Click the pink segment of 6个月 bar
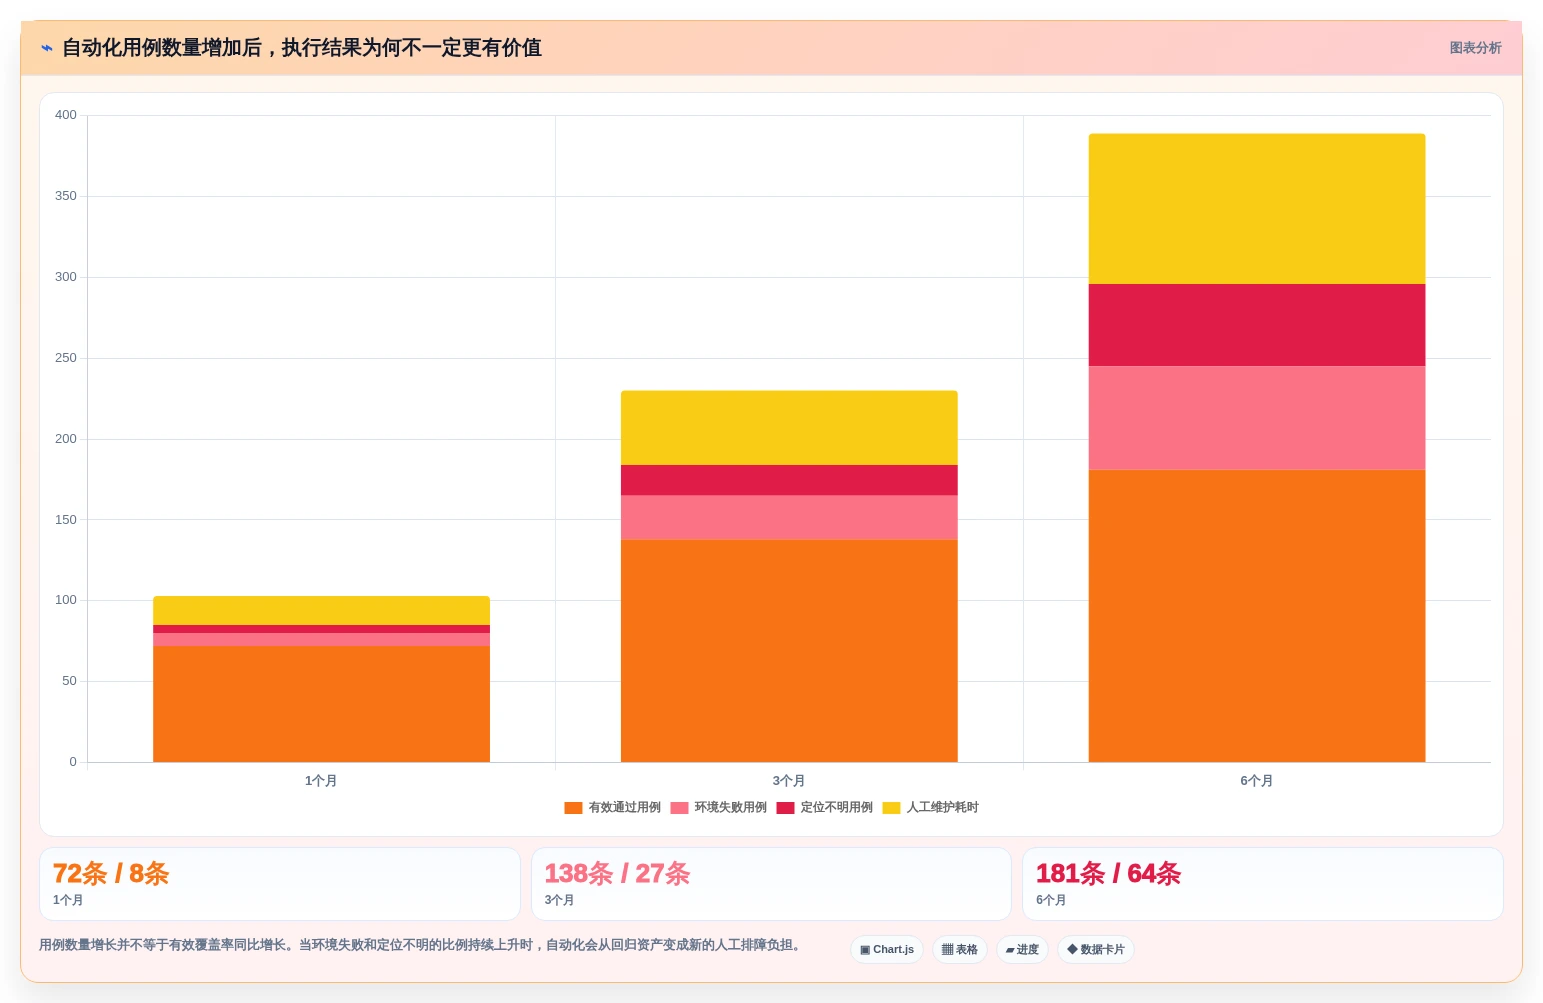This screenshot has height=1003, width=1543. tap(1257, 418)
